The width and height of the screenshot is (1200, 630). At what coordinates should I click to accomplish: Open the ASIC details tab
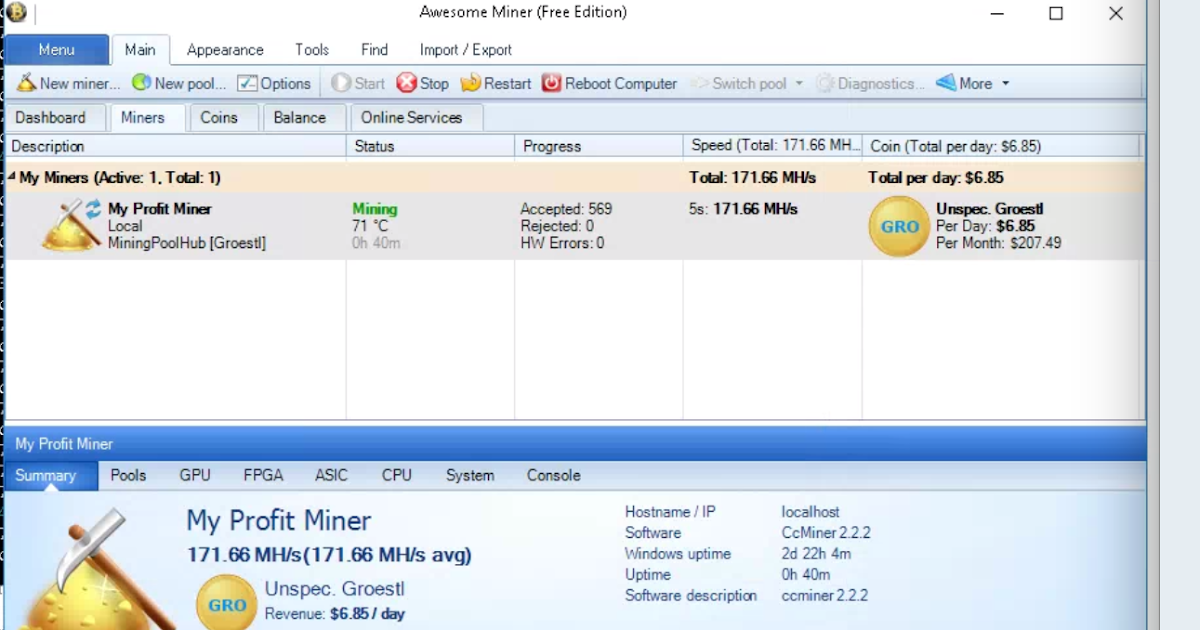pos(331,476)
